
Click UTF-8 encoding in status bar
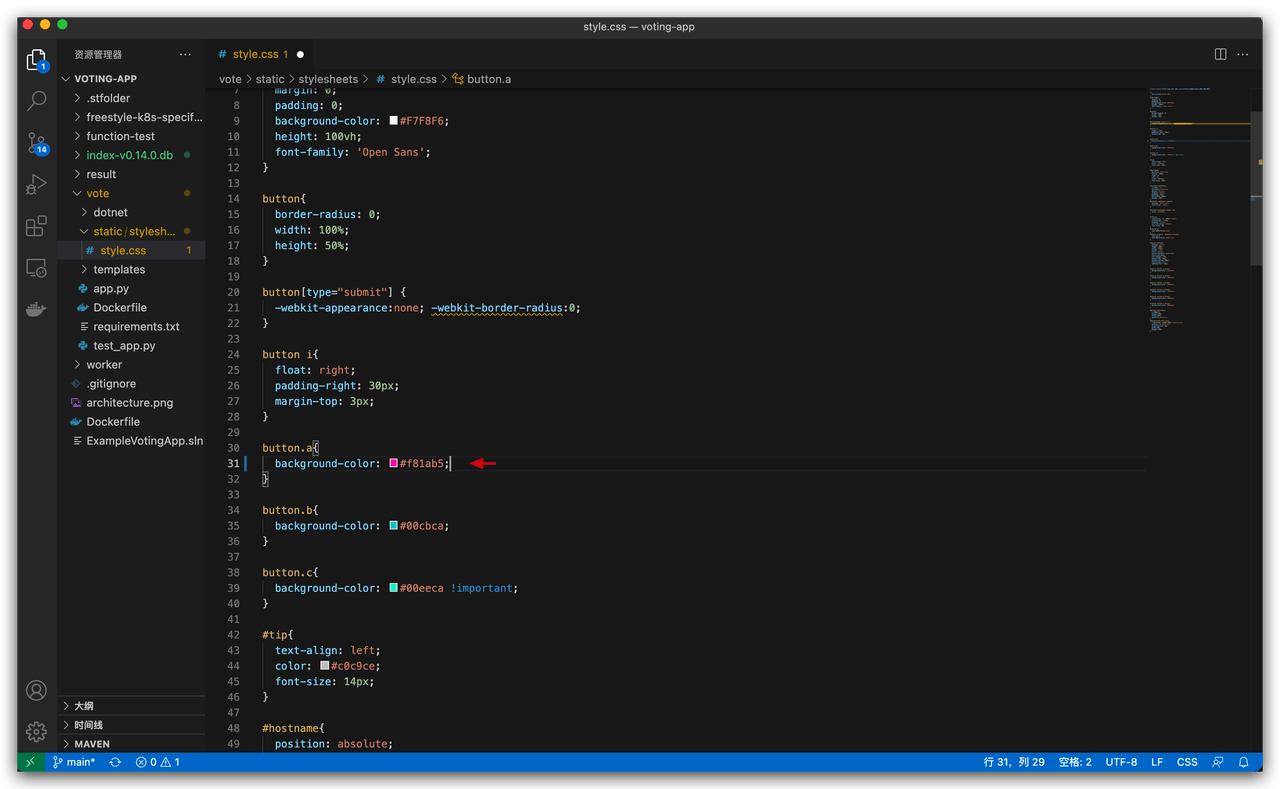(1121, 762)
